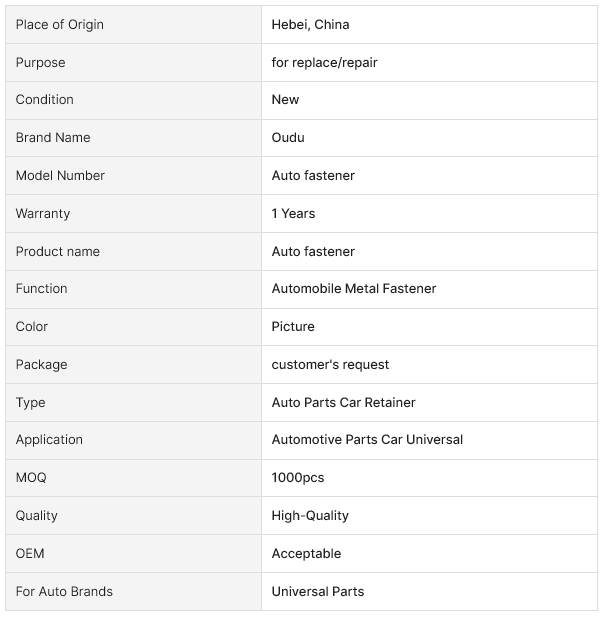This screenshot has height=617, width=603.
Task: Select the 'Place of Origin' label
Action: (59, 24)
